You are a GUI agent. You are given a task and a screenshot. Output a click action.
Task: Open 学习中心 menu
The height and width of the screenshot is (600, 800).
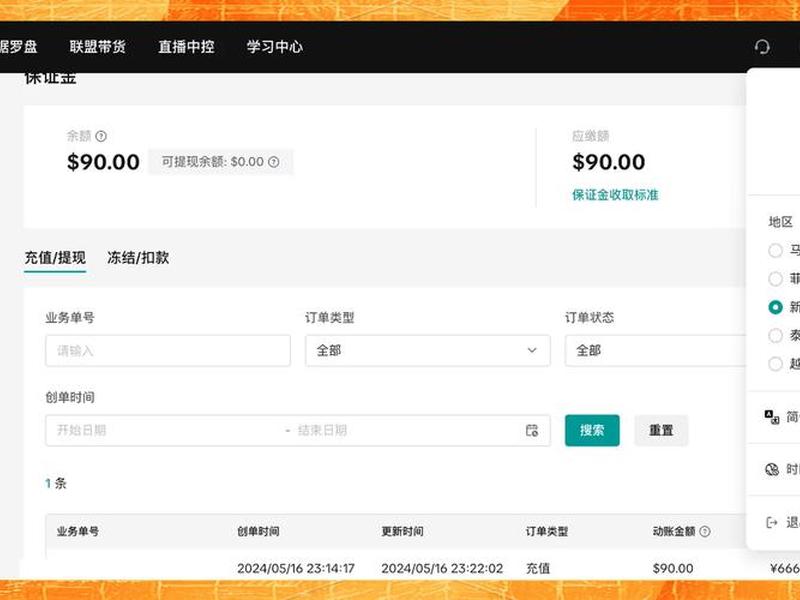[274, 47]
